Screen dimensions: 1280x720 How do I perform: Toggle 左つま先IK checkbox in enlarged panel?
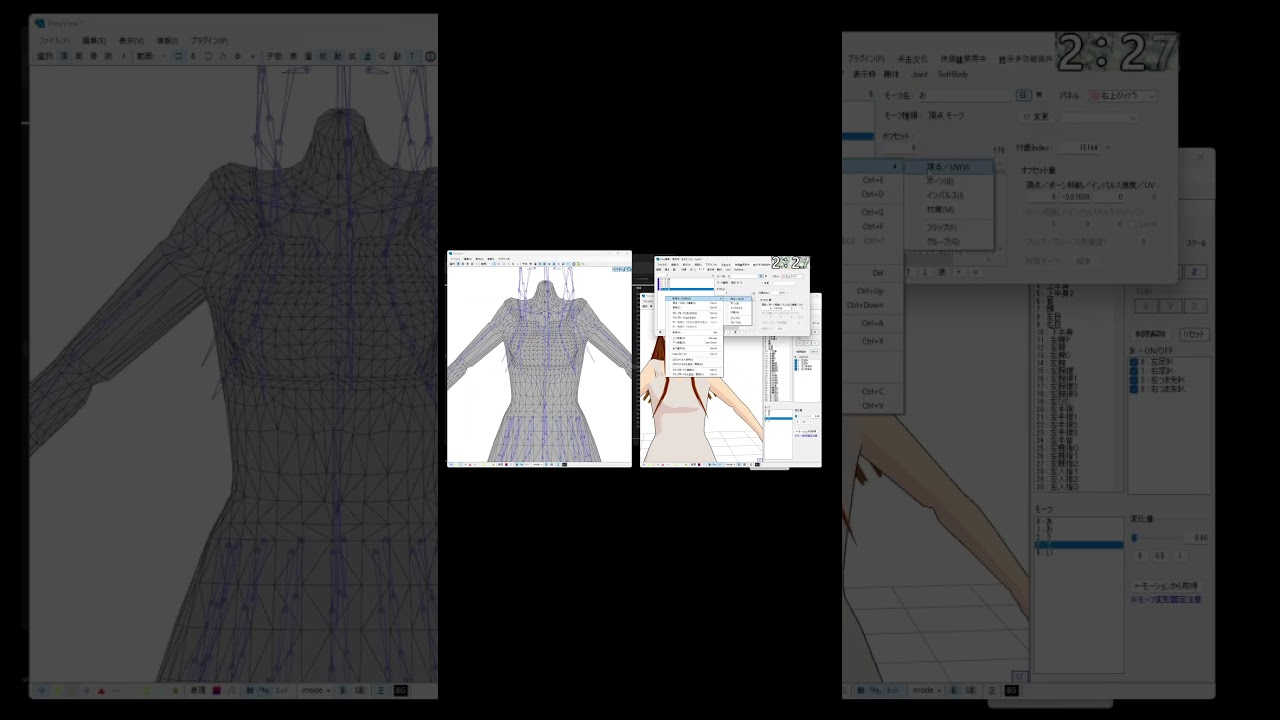(1135, 380)
